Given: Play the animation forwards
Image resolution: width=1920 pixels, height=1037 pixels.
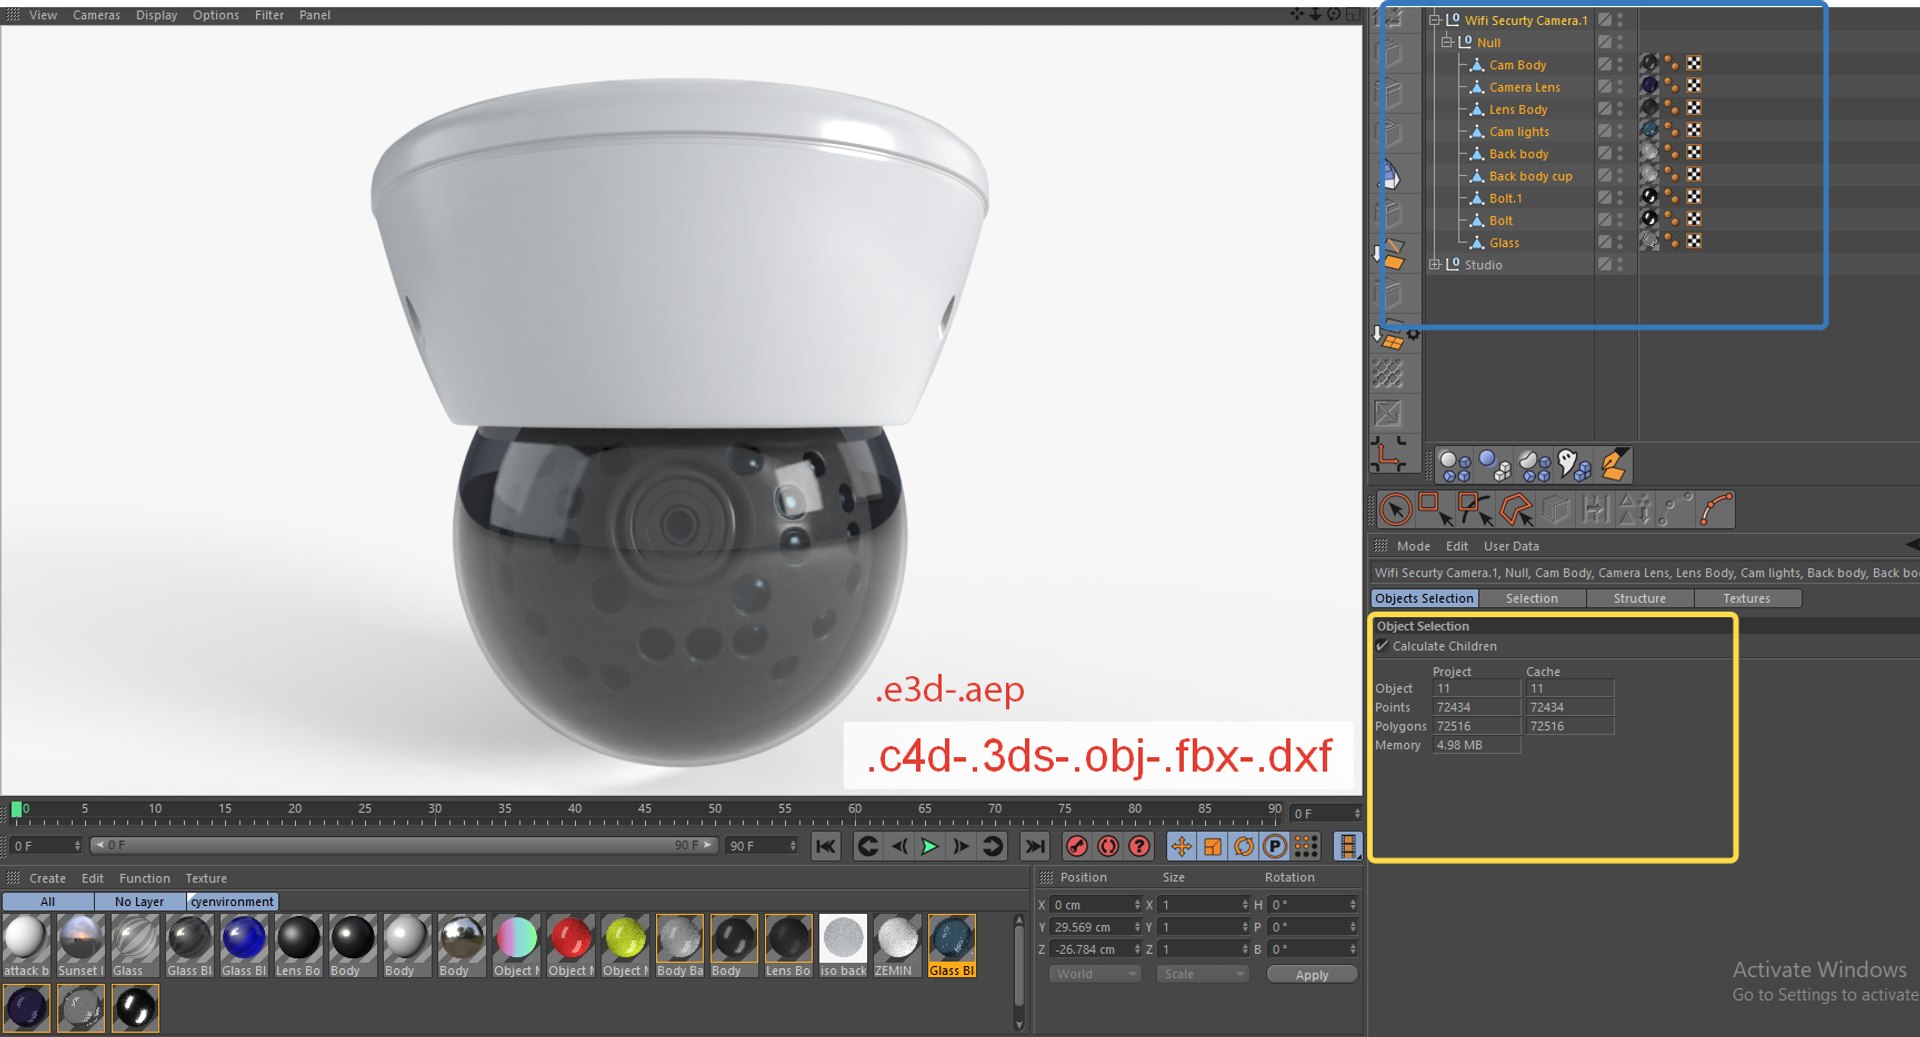Looking at the screenshot, I should coord(929,846).
